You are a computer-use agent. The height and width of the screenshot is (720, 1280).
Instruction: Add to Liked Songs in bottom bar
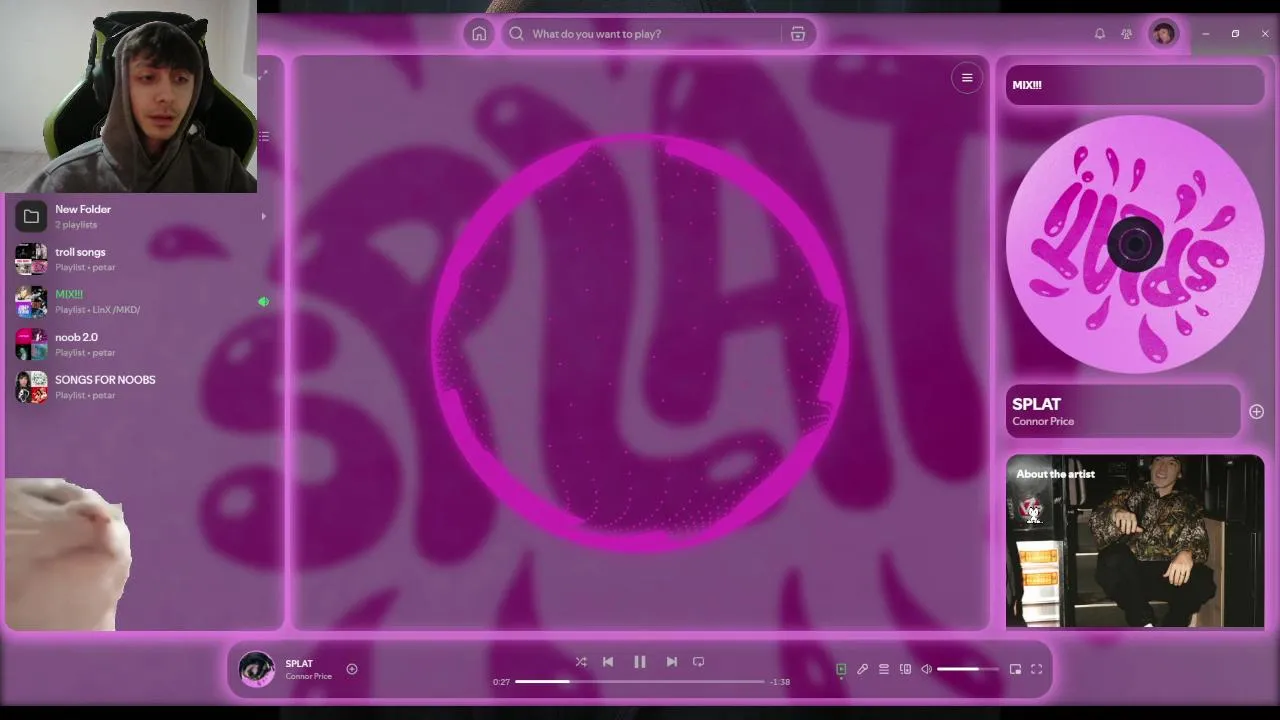(x=352, y=669)
